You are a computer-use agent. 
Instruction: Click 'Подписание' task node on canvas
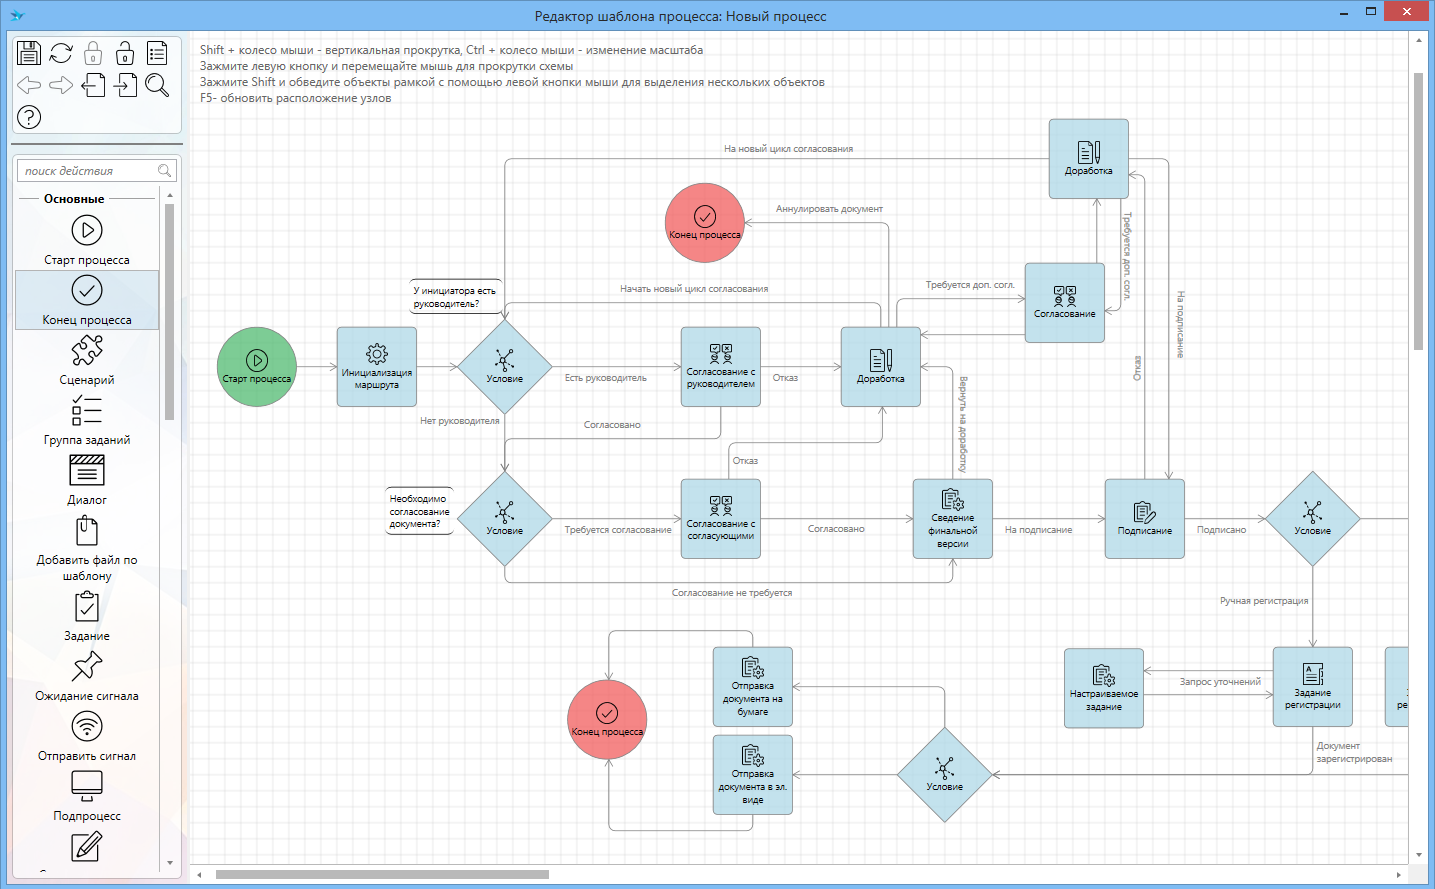1144,519
